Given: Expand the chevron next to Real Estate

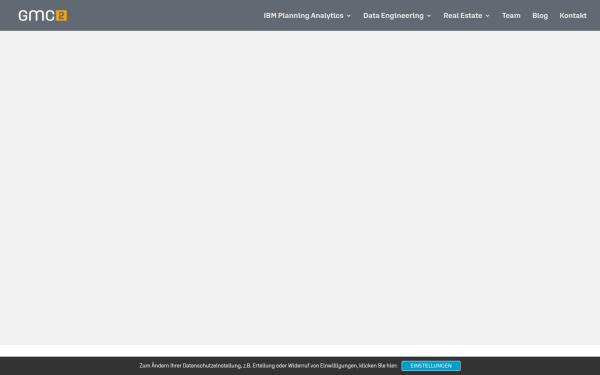Looking at the screenshot, I should coord(488,16).
